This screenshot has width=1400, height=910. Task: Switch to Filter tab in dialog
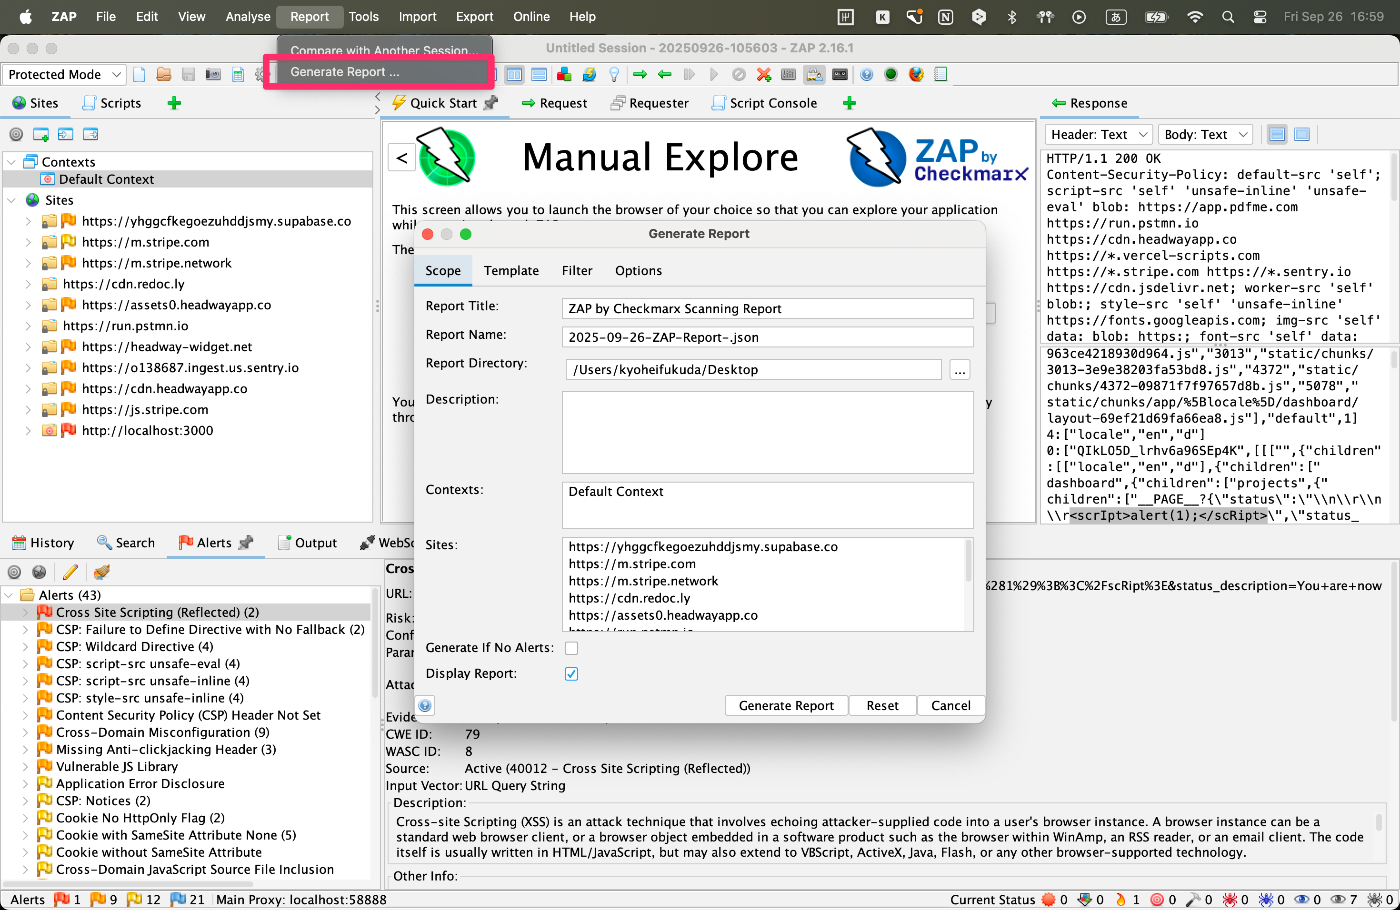pos(577,271)
